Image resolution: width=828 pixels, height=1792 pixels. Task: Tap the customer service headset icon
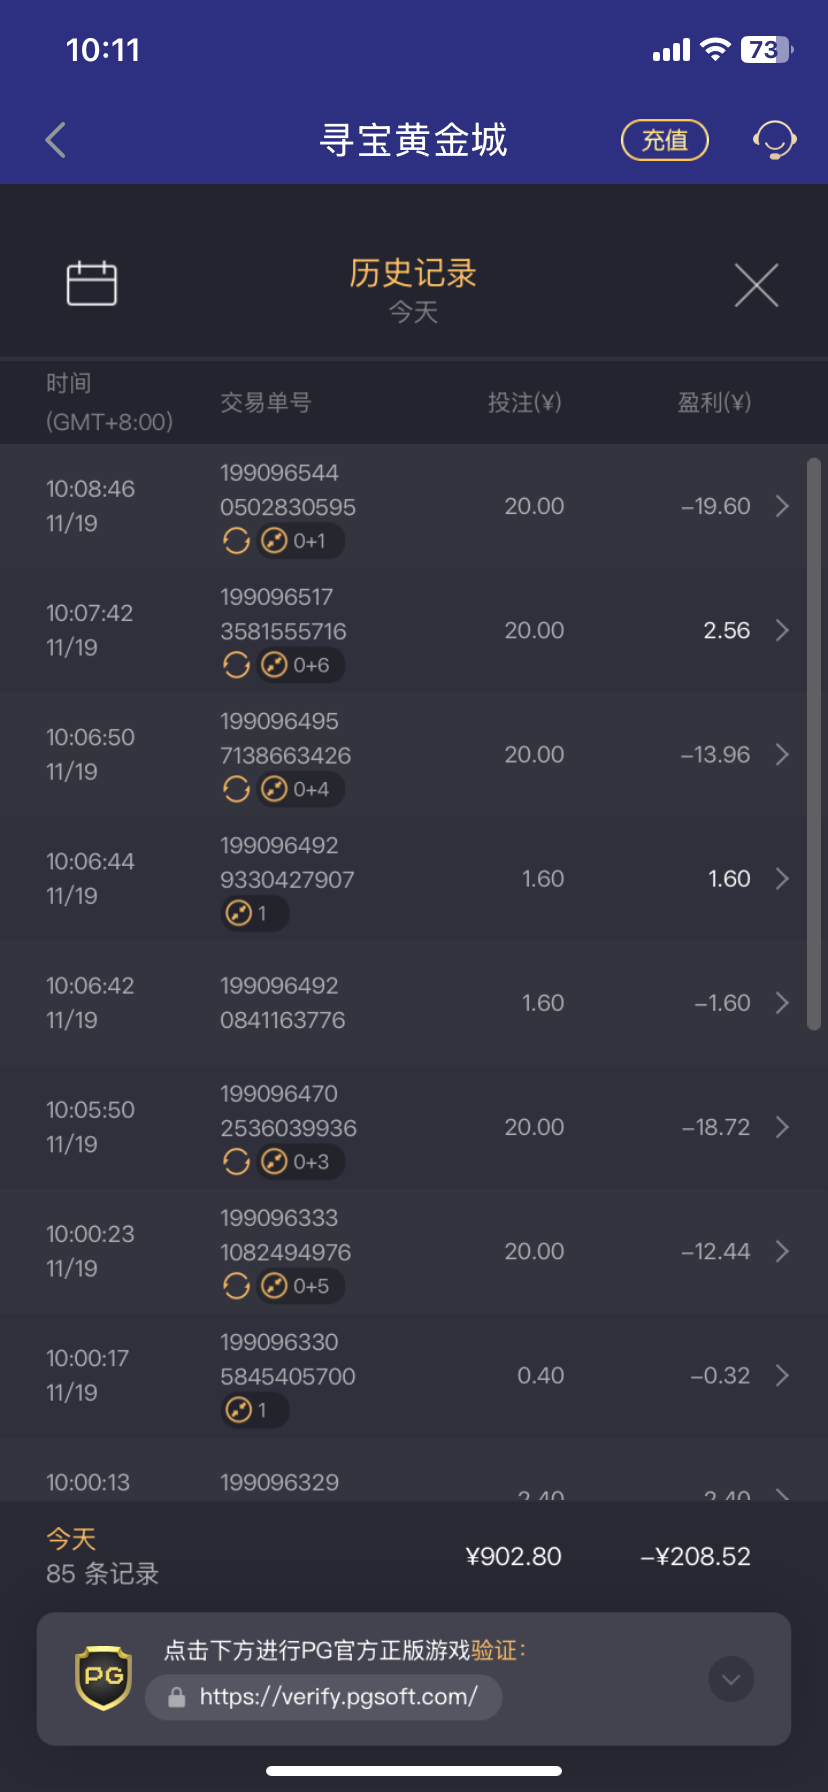tap(774, 140)
